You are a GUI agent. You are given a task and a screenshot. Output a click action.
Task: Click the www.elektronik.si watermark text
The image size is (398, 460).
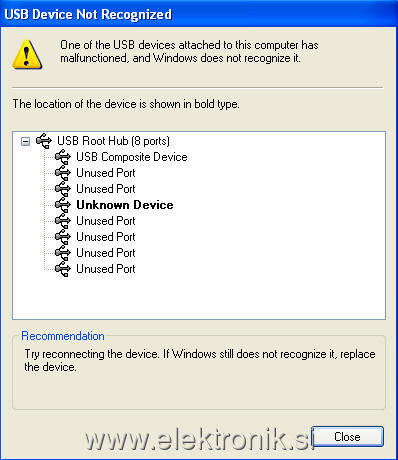[x=198, y=439]
